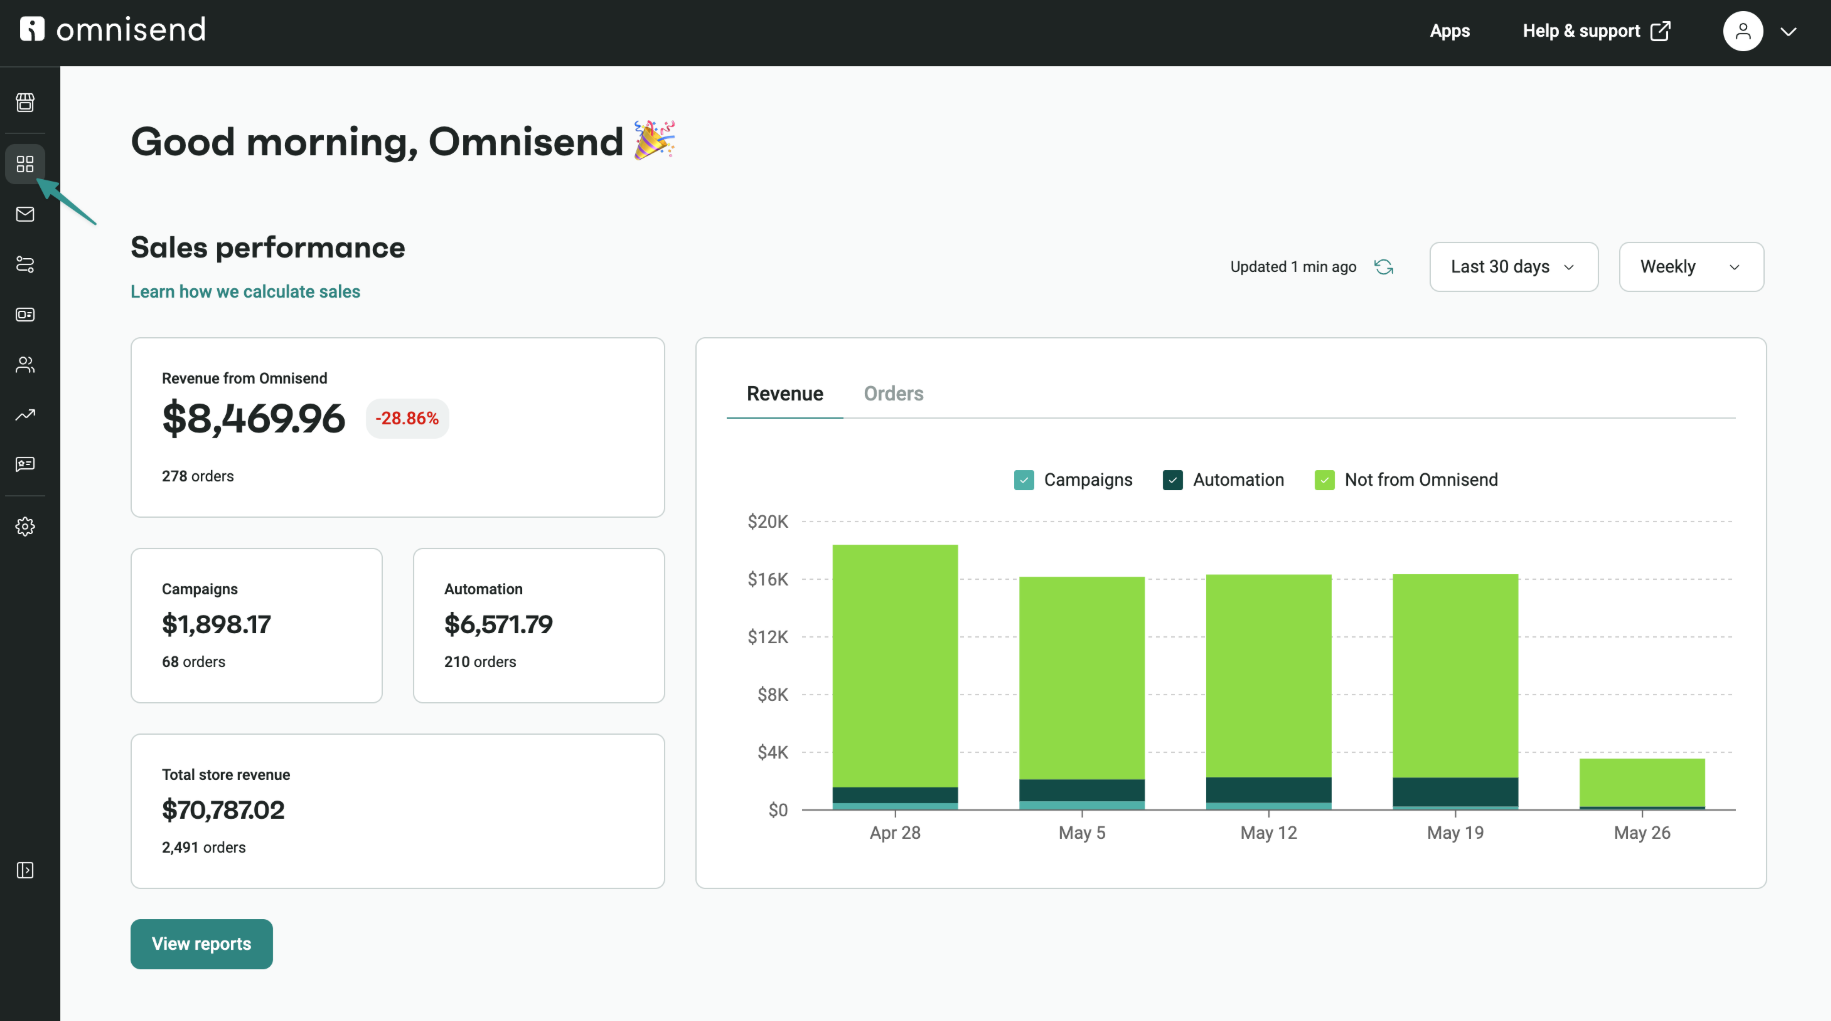Open the Audience people icon
The height and width of the screenshot is (1021, 1831).
(25, 364)
